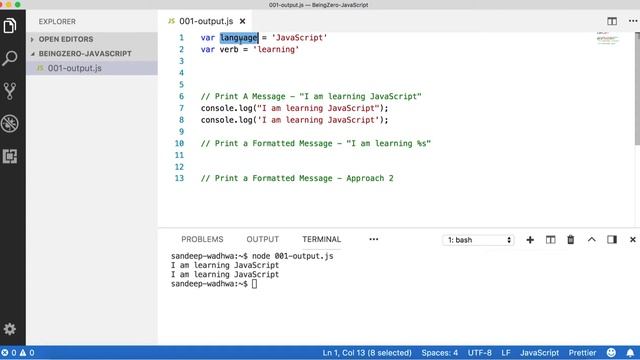The width and height of the screenshot is (640, 360).
Task: Click the macOS green zoom window button
Action: tap(18, 4)
